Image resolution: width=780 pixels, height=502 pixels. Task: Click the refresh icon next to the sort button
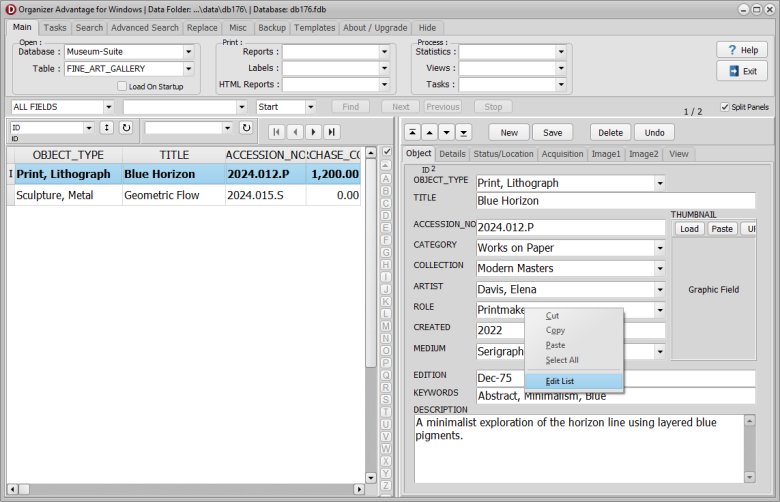point(125,128)
